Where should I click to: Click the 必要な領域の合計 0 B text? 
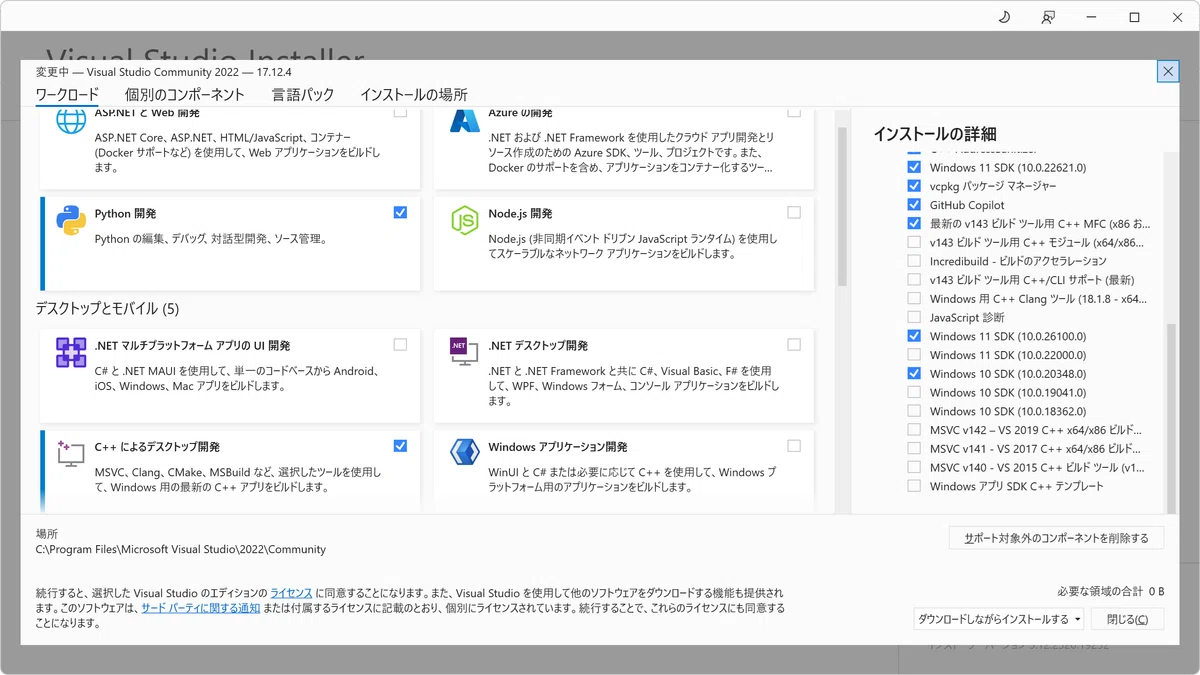1111,591
